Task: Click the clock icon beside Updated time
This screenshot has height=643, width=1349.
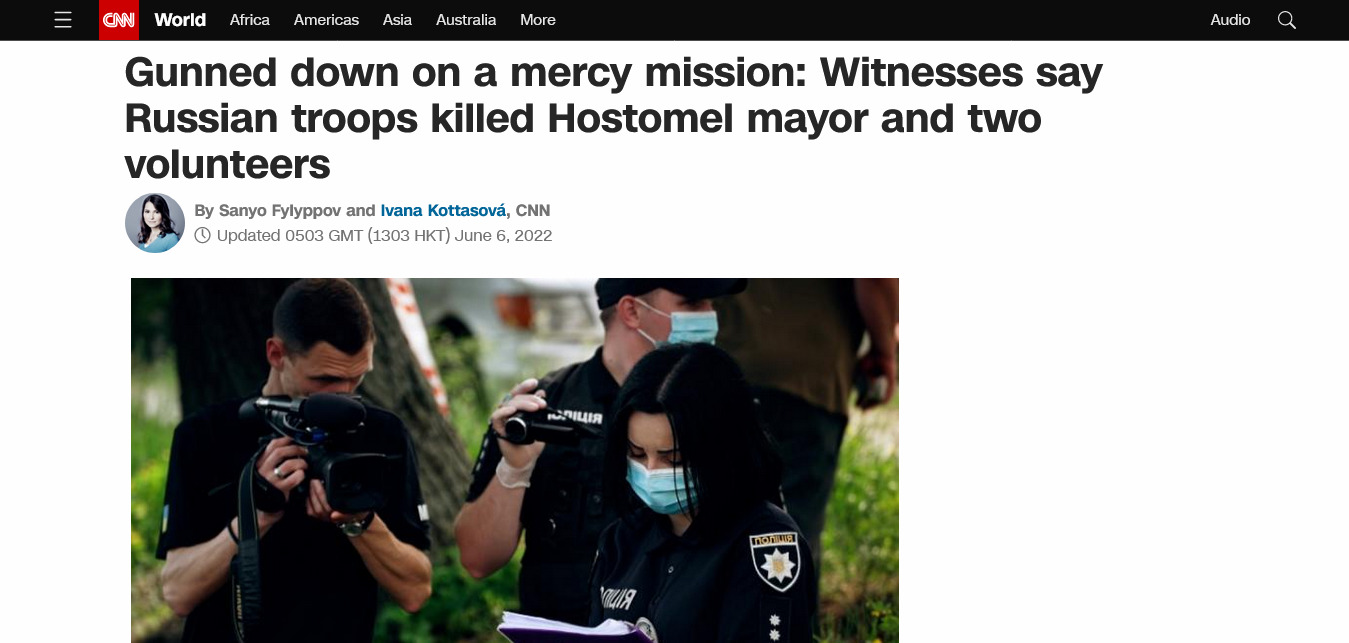Action: click(203, 236)
